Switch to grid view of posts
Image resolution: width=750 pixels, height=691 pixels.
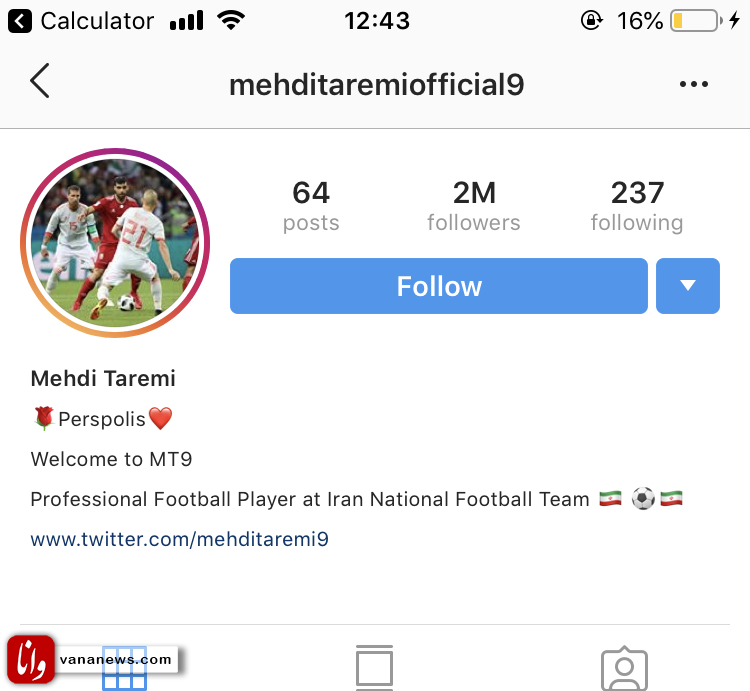pos(124,668)
